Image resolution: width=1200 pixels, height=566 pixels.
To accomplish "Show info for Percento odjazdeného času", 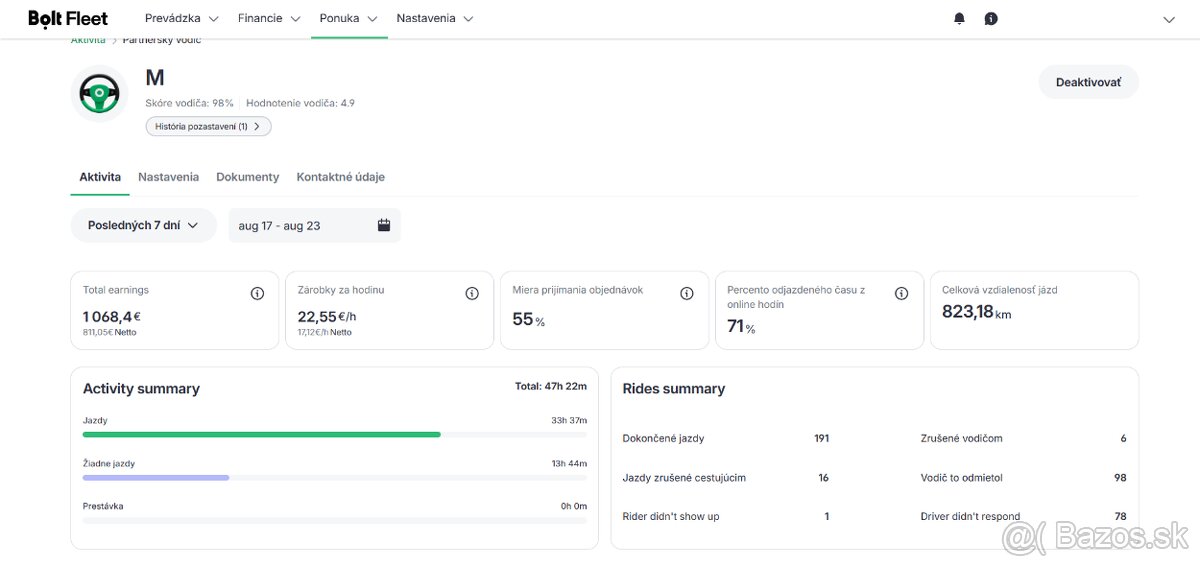I will (901, 293).
